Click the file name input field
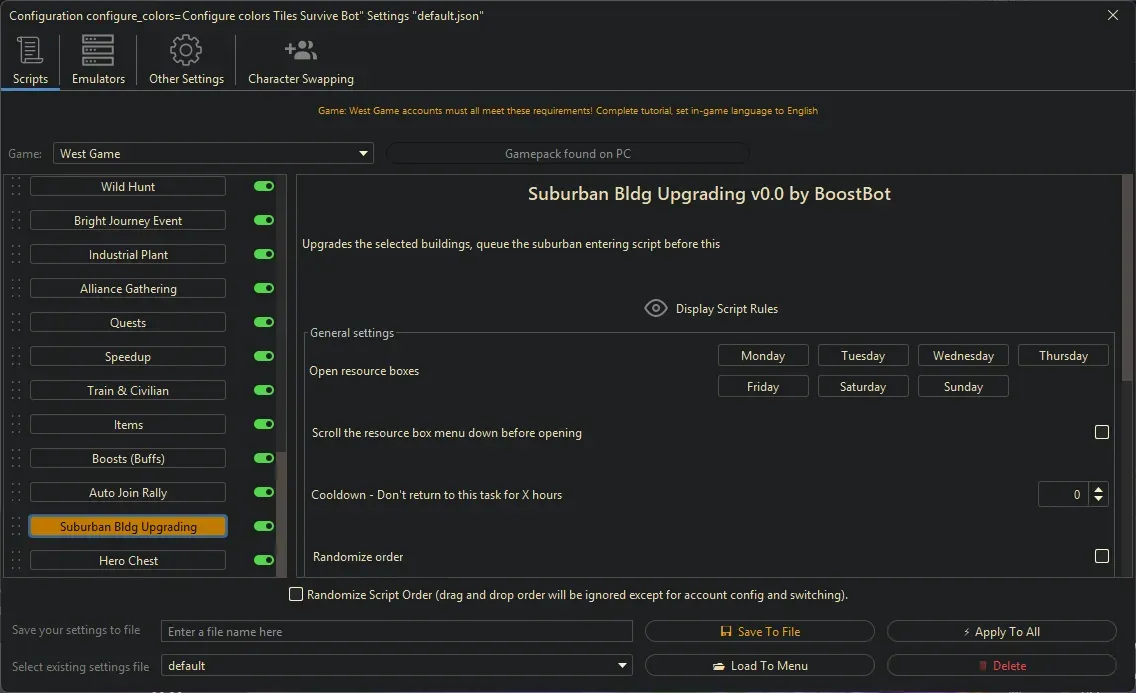The width and height of the screenshot is (1136, 693). click(x=397, y=631)
